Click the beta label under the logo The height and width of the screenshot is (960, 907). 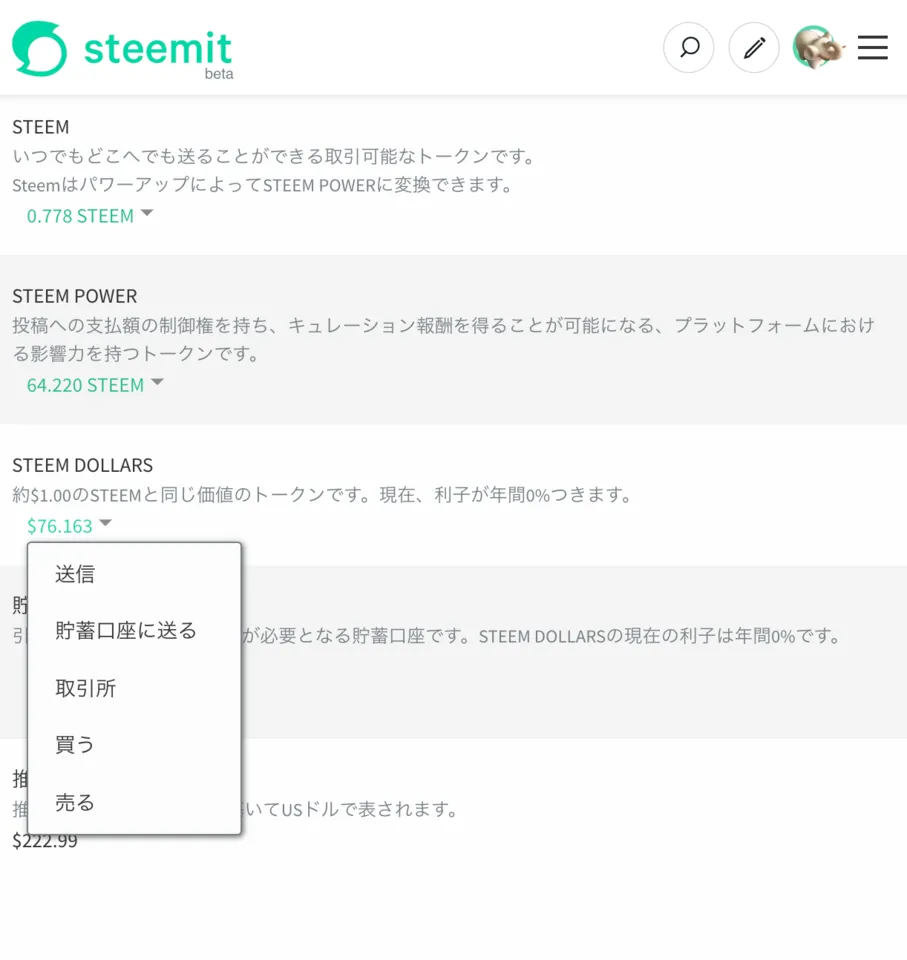pos(220,73)
